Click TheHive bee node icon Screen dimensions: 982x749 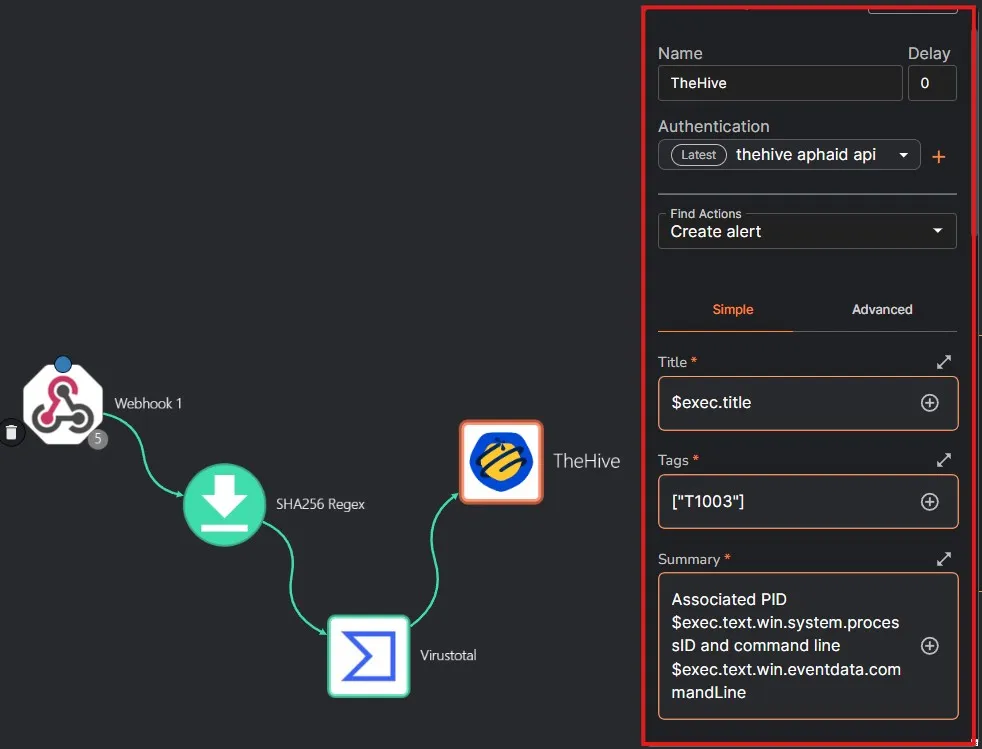coord(501,461)
